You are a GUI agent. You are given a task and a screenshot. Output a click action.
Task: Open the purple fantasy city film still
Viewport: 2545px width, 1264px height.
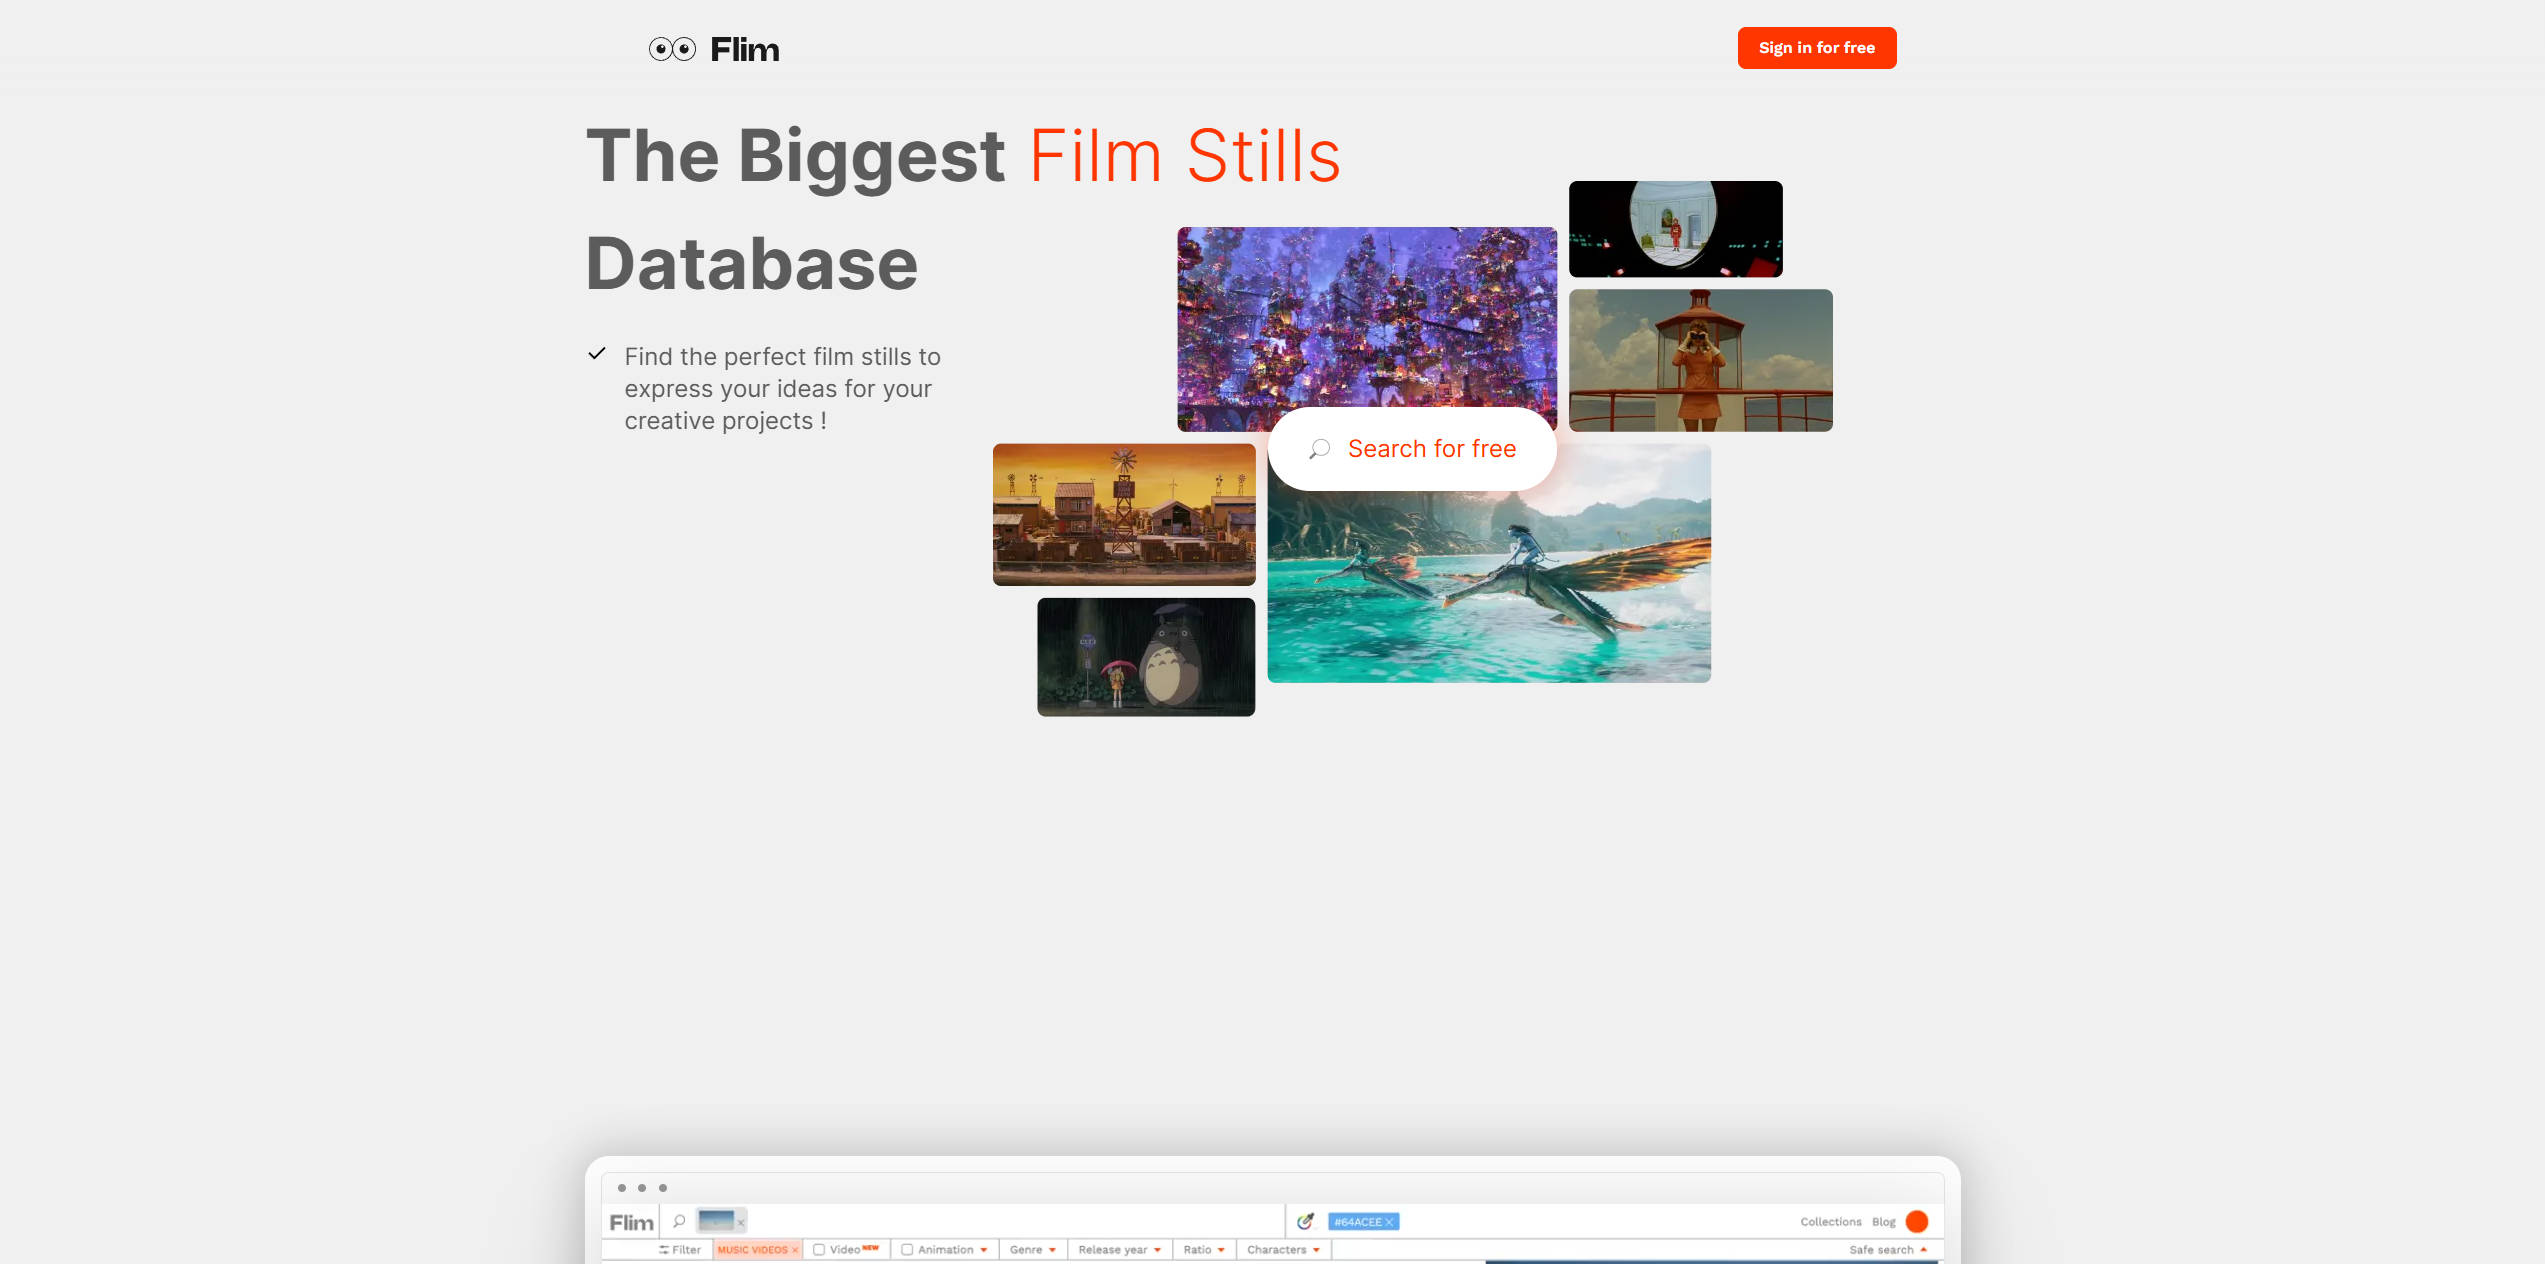point(1366,329)
